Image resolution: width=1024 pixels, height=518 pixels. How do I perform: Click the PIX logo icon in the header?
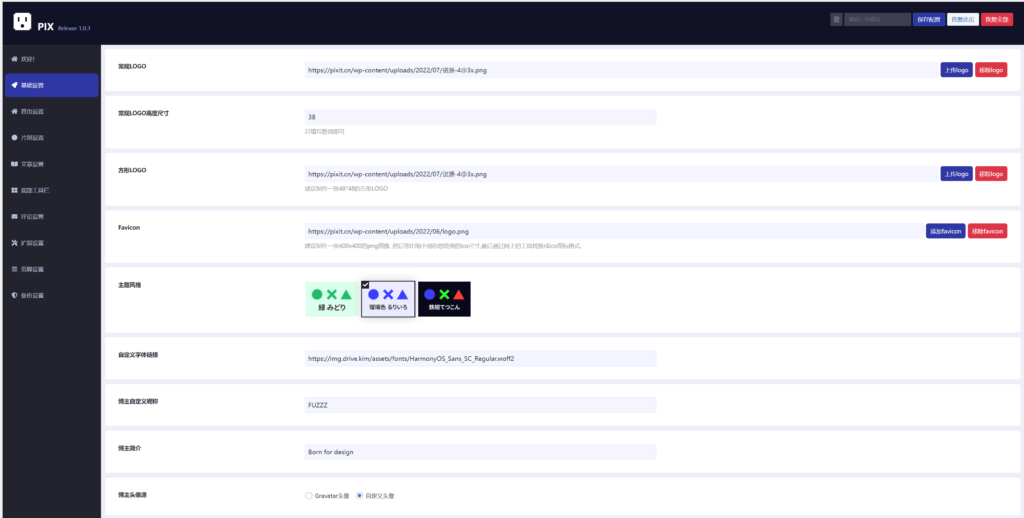click(x=22, y=22)
